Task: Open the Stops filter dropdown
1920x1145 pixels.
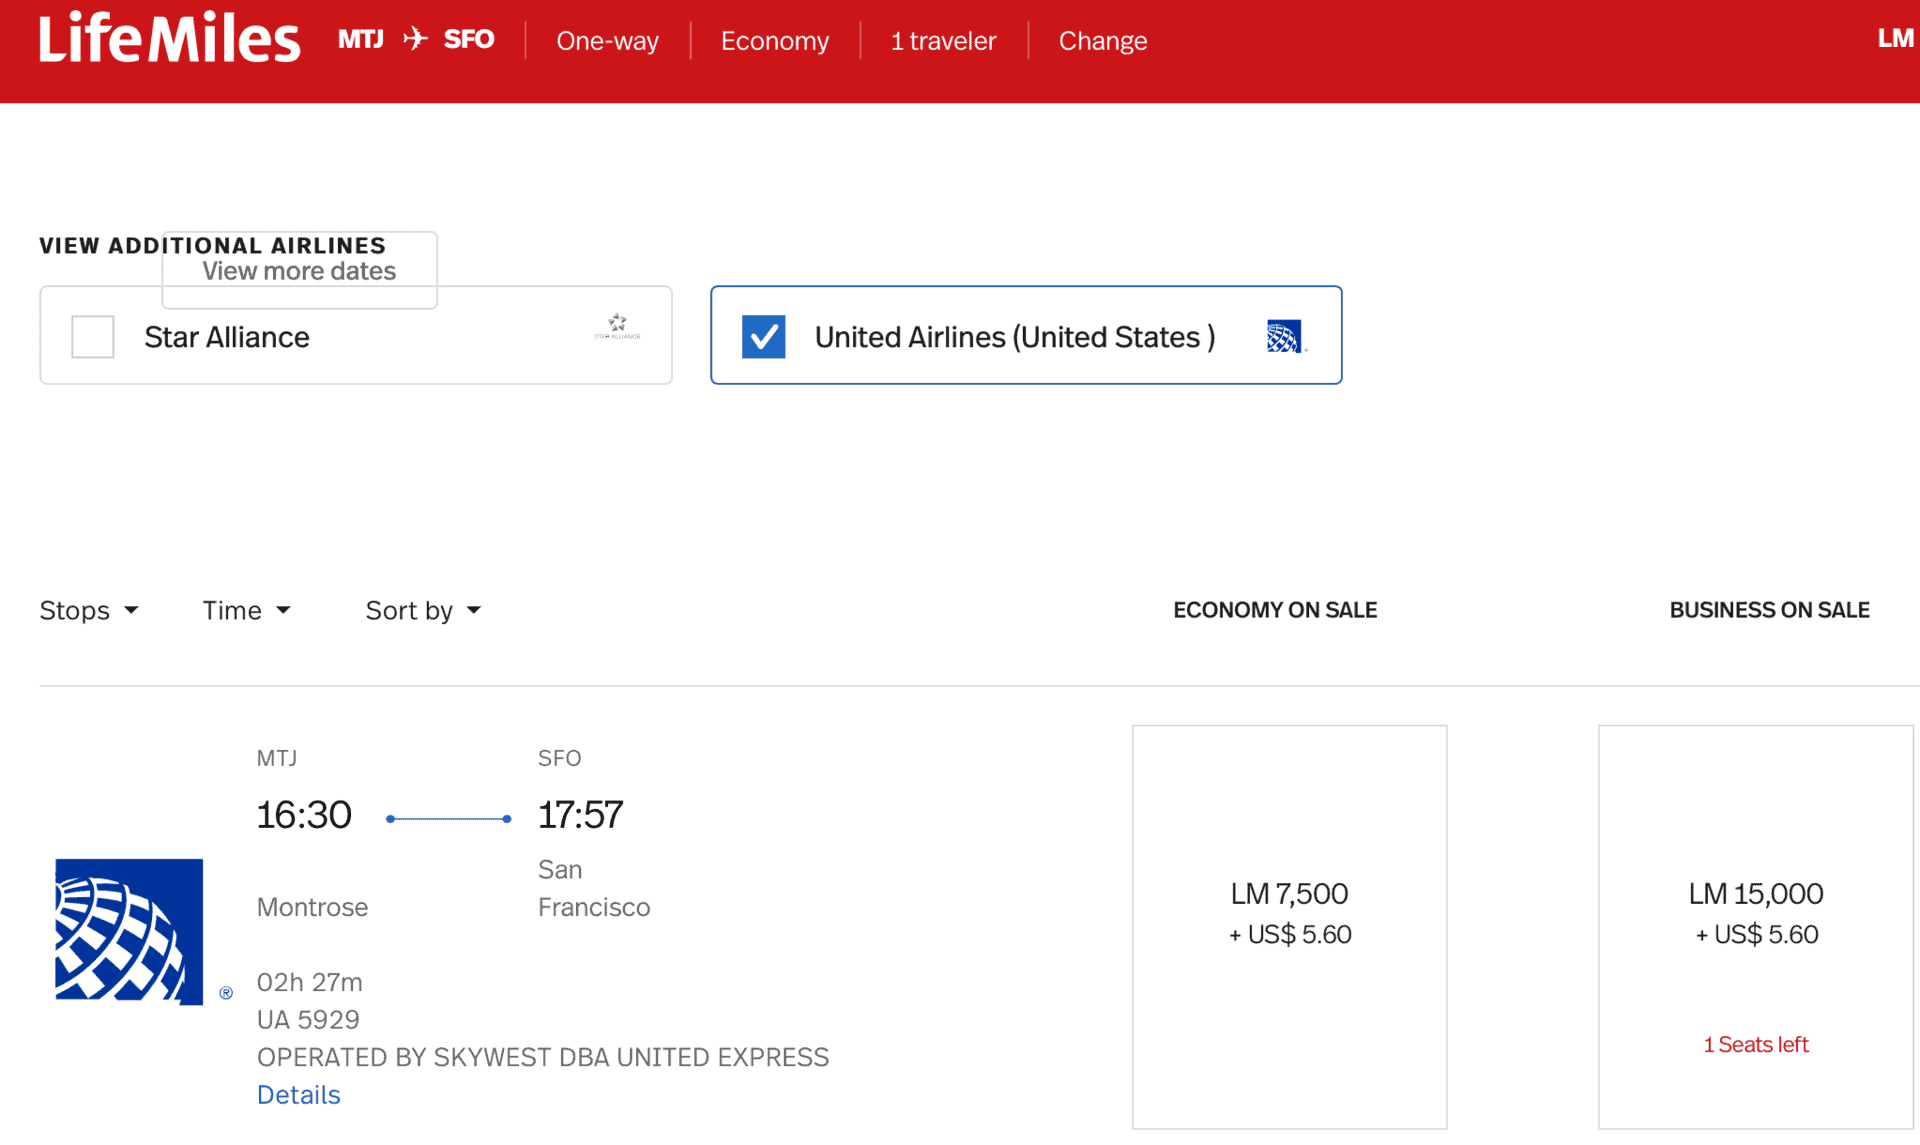Action: click(89, 610)
